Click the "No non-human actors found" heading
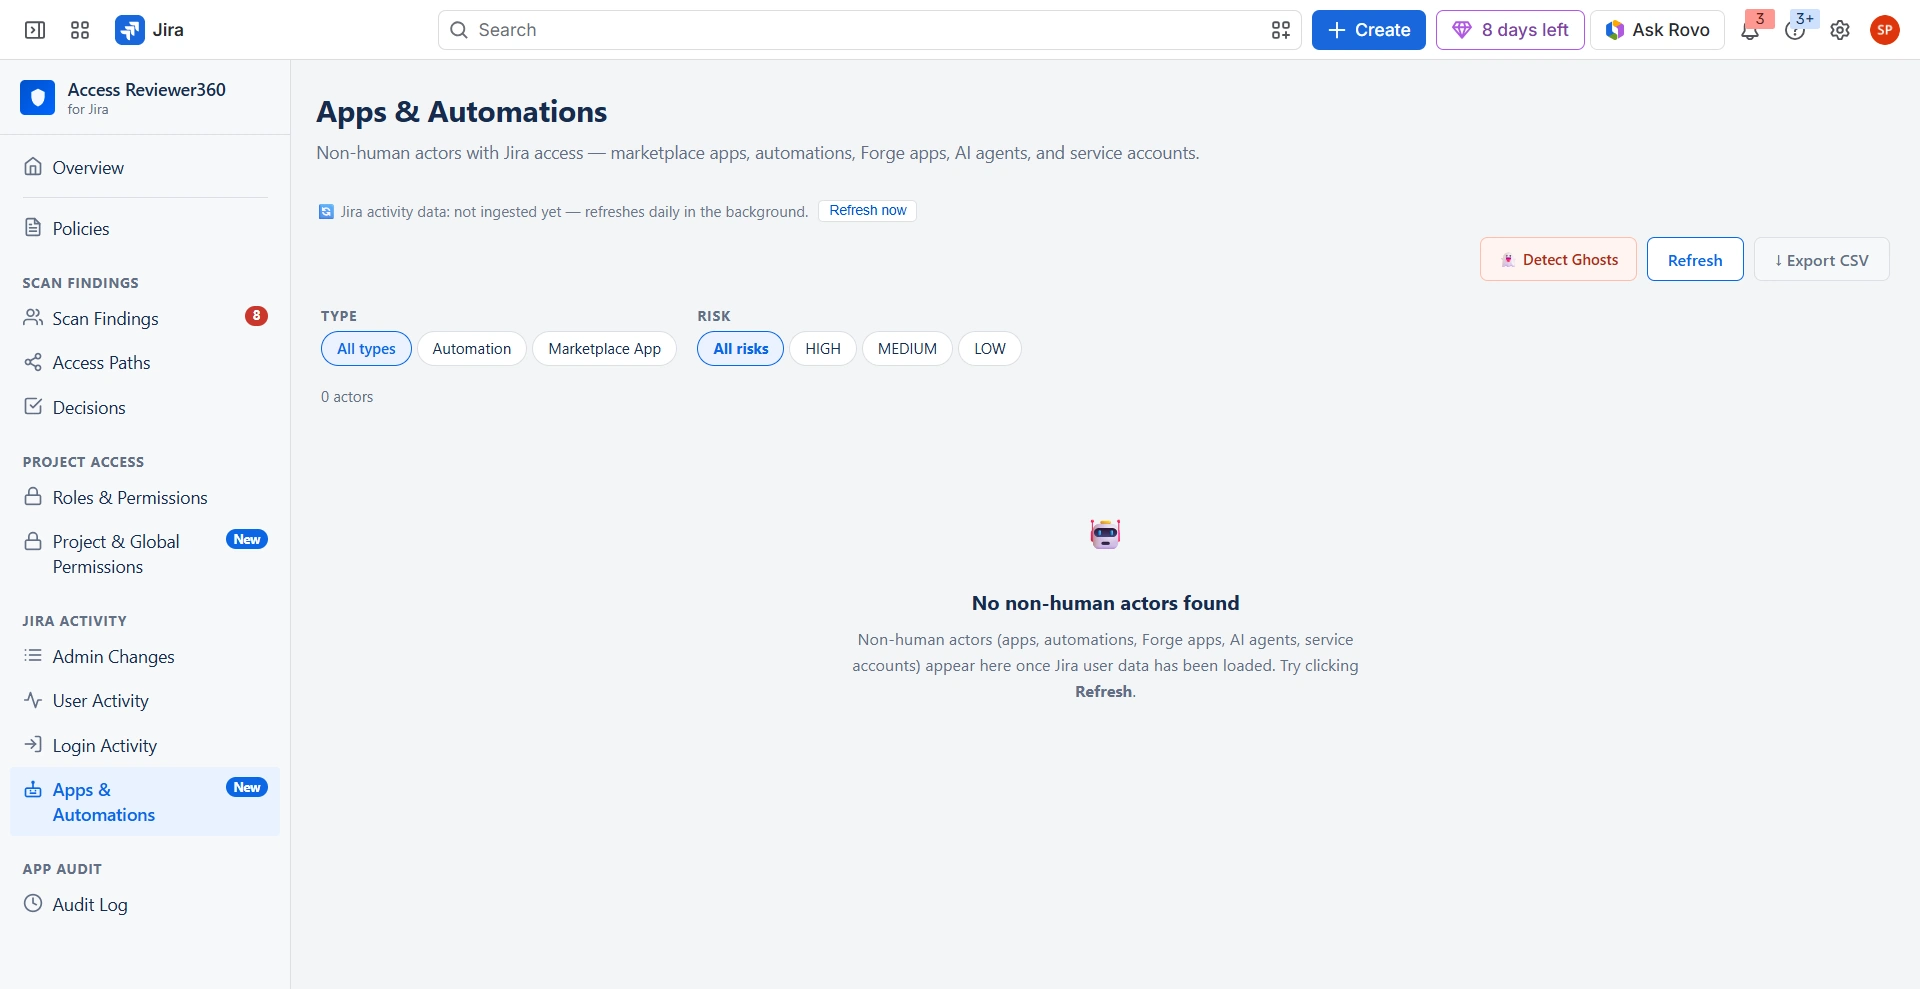Screen dimensions: 1920x989 pos(1105,603)
